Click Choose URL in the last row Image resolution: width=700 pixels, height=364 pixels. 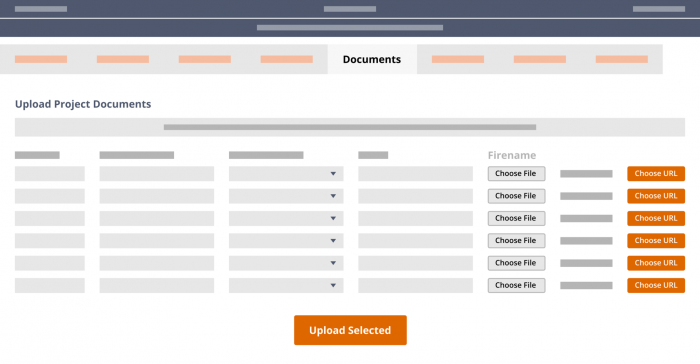tap(656, 285)
